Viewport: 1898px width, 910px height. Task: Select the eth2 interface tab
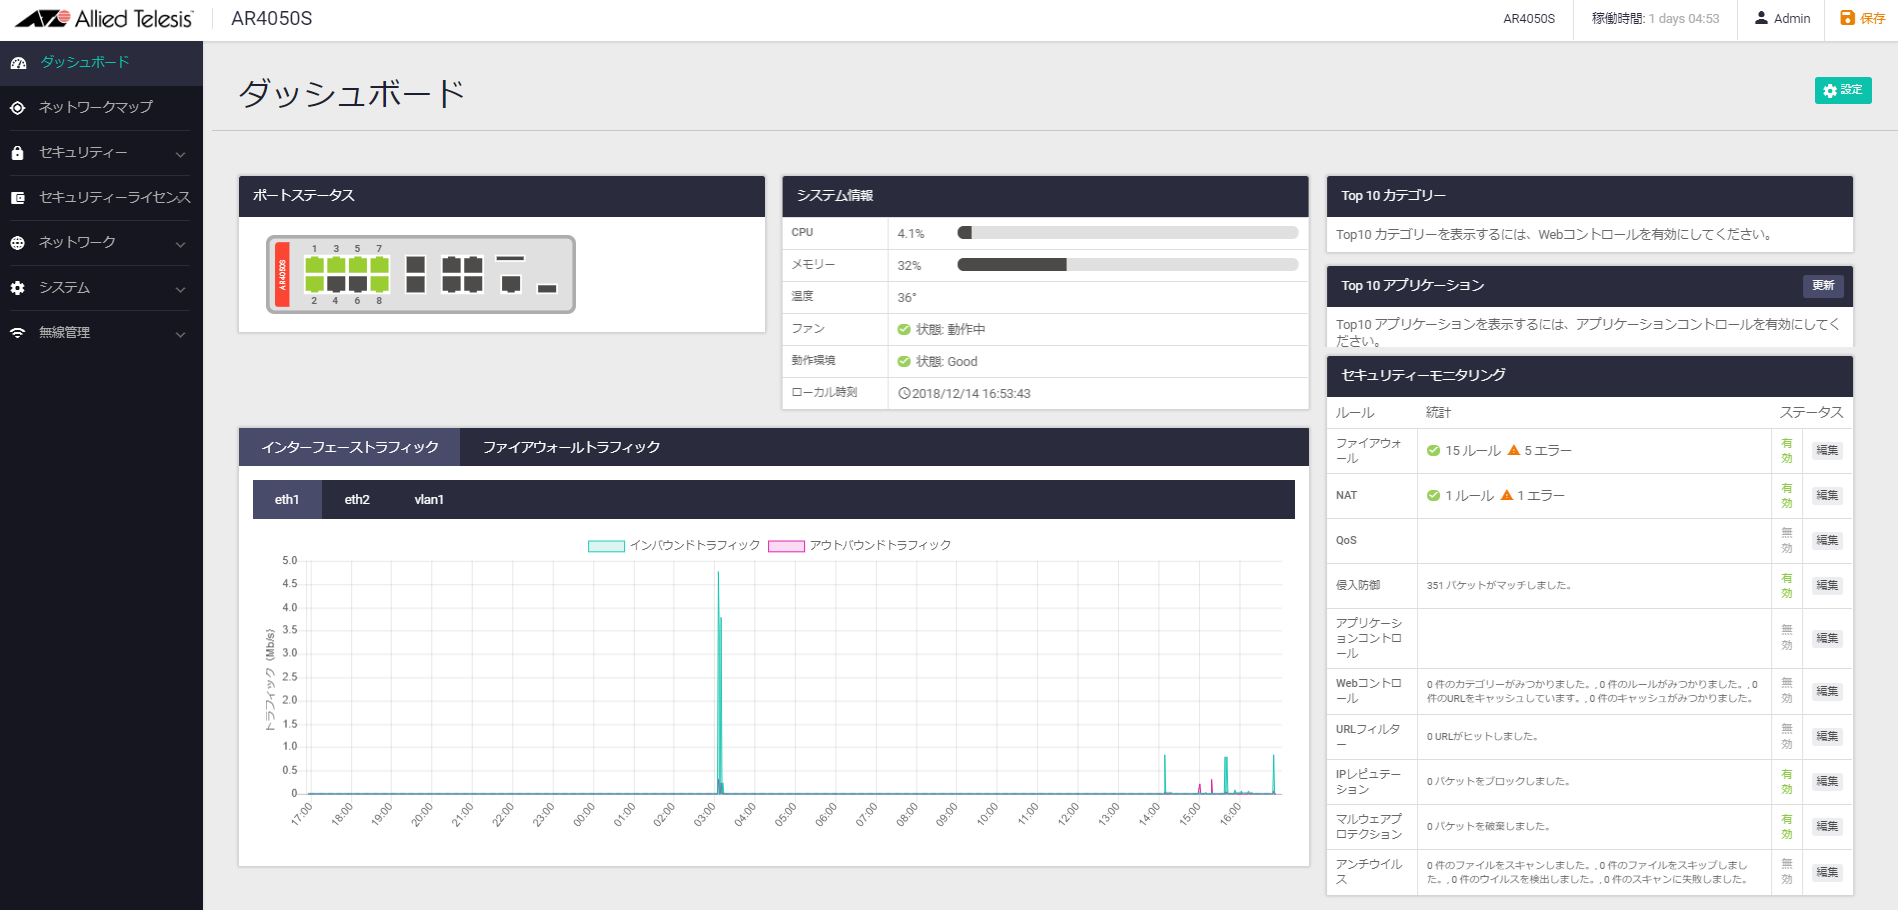point(357,500)
